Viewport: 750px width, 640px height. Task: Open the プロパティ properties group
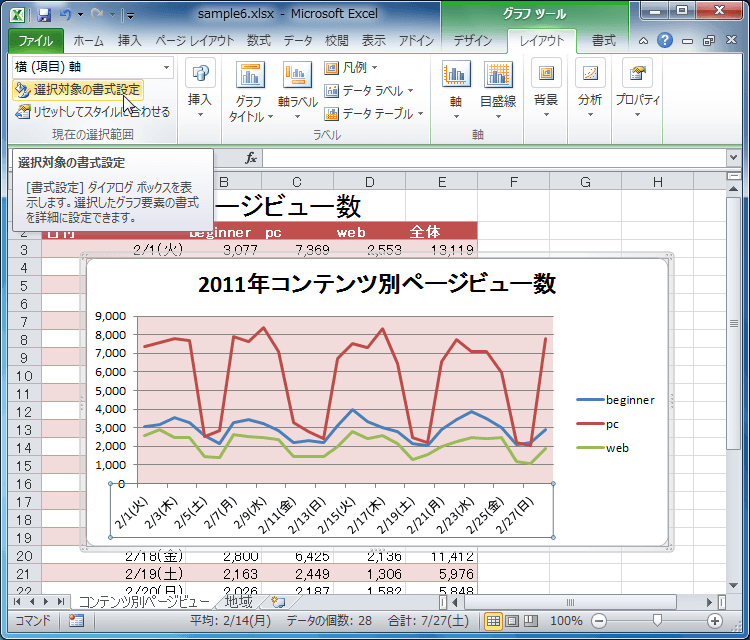[x=637, y=88]
